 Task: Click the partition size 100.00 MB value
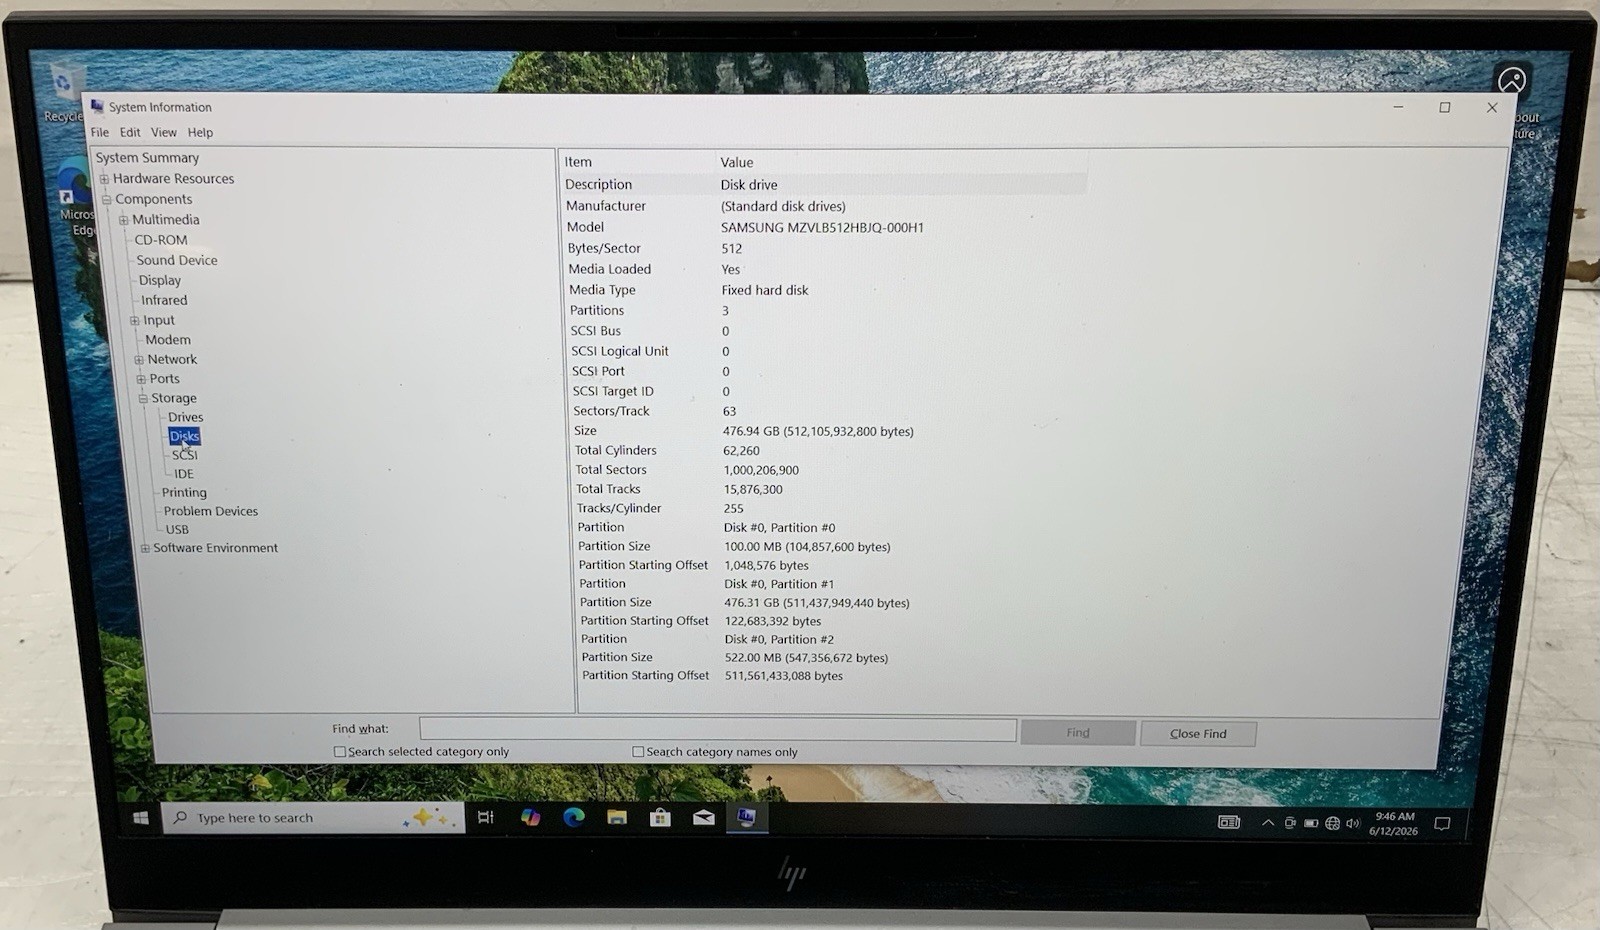click(807, 547)
